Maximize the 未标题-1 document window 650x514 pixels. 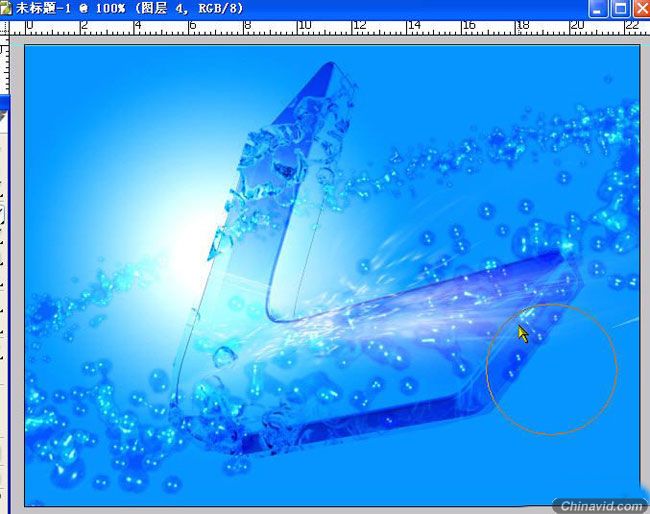point(620,9)
